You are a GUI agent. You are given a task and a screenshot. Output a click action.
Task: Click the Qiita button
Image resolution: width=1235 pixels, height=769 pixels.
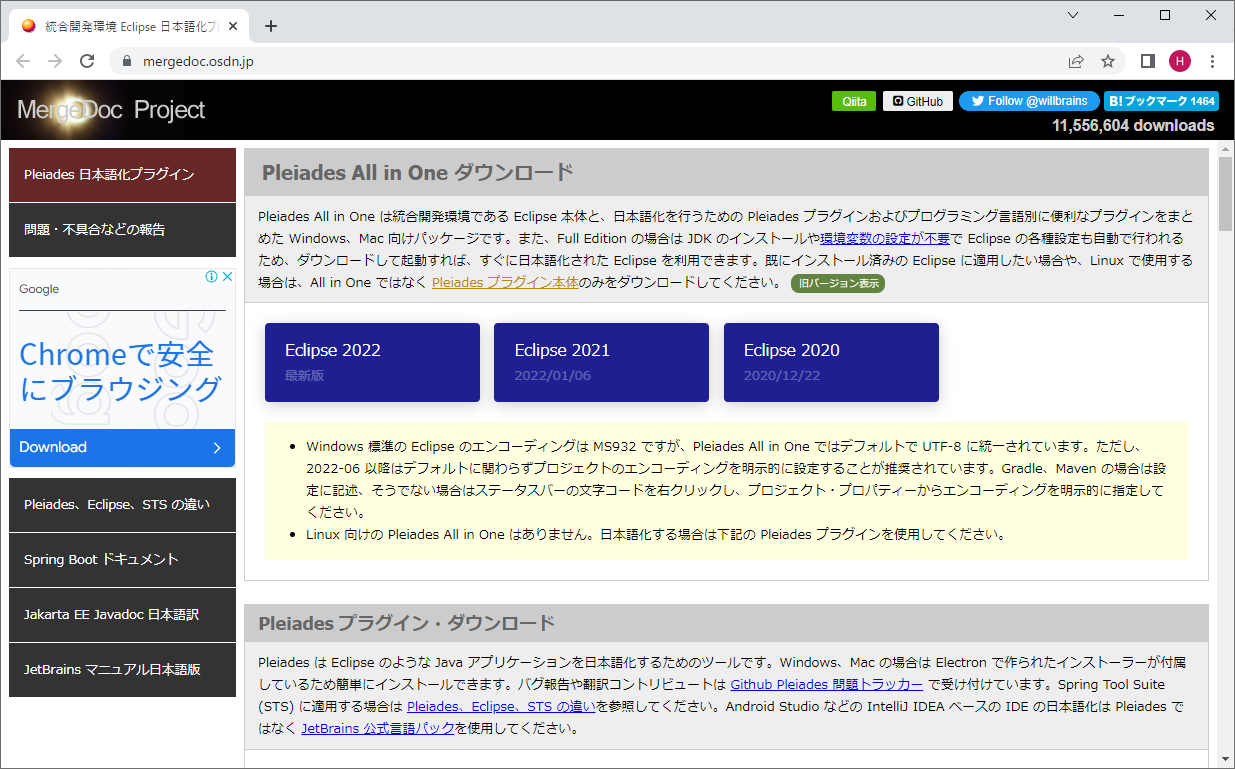(x=854, y=101)
